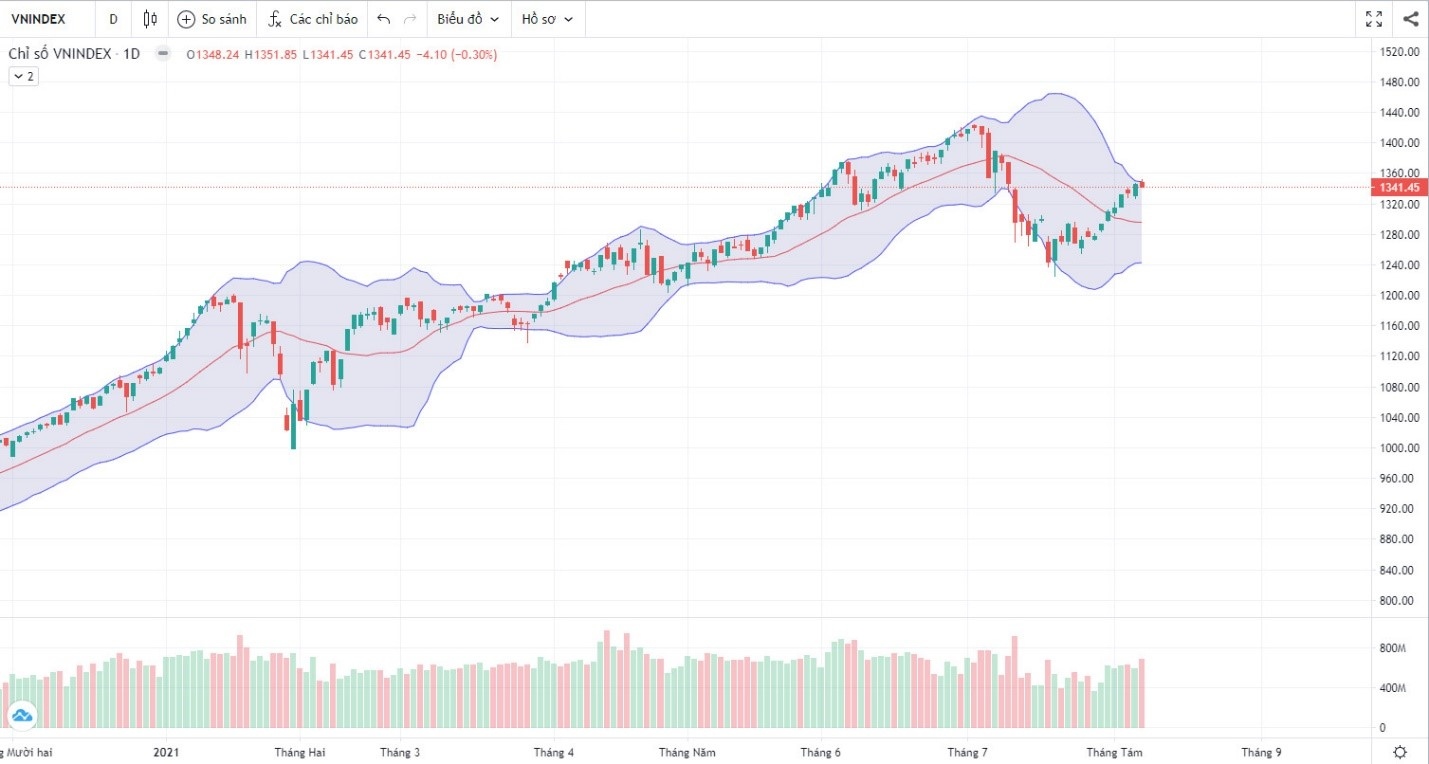1429x764 pixels.
Task: Open chart settings via the gear icon
Action: [1399, 751]
